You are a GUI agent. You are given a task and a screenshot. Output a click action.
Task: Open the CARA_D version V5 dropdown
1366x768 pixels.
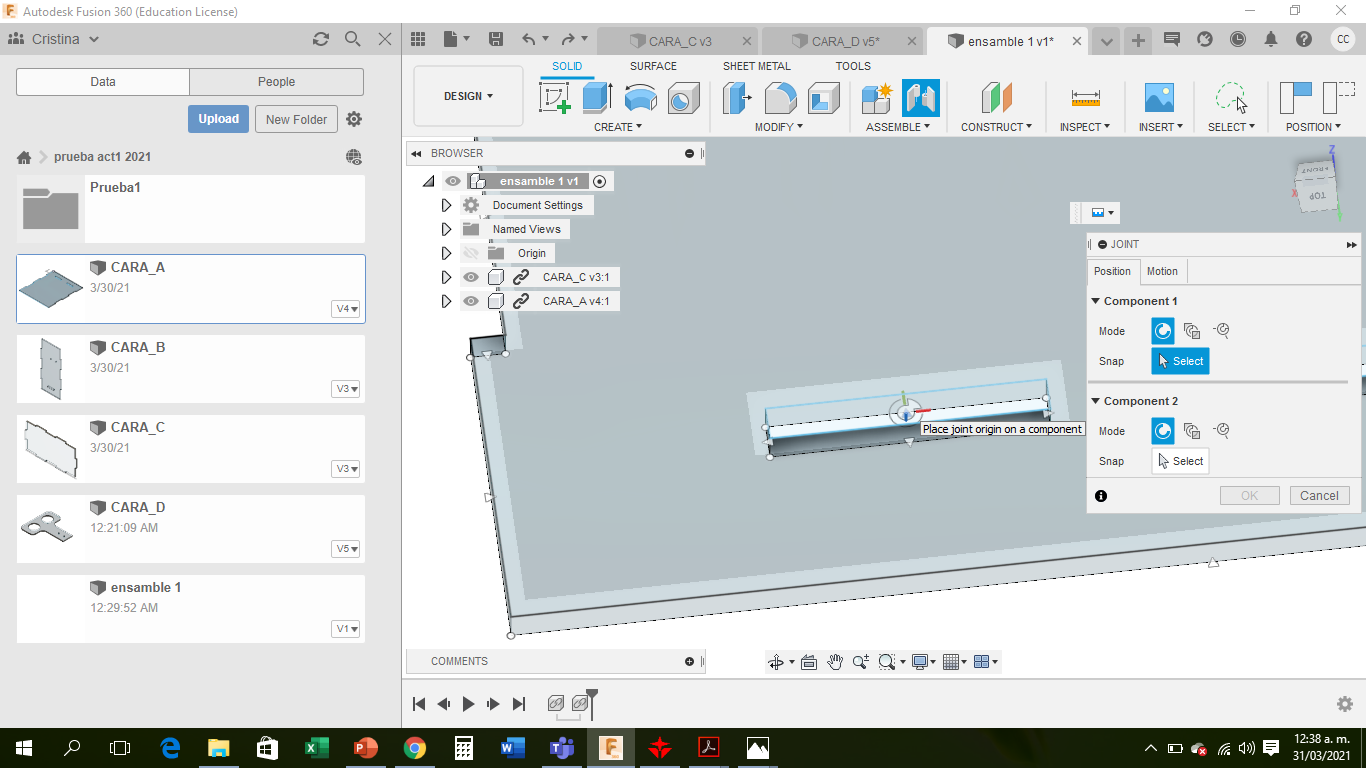tap(346, 549)
